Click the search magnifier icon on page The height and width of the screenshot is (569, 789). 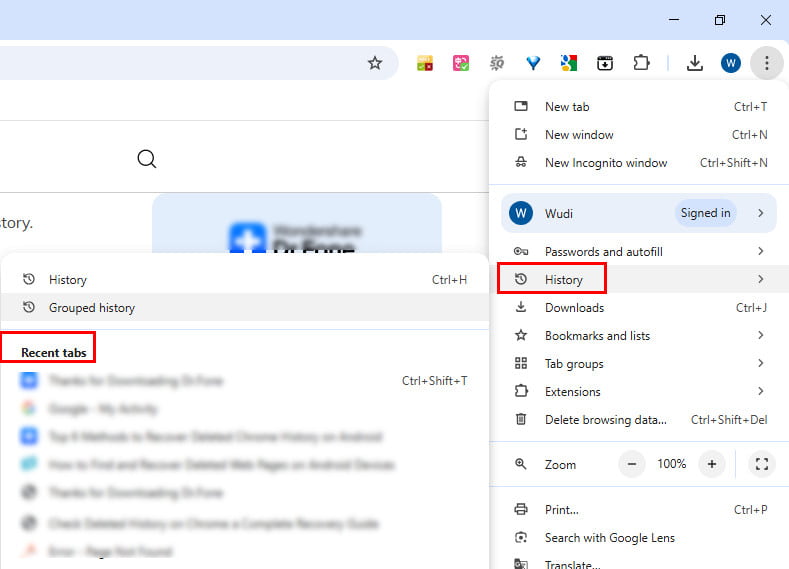(x=147, y=159)
